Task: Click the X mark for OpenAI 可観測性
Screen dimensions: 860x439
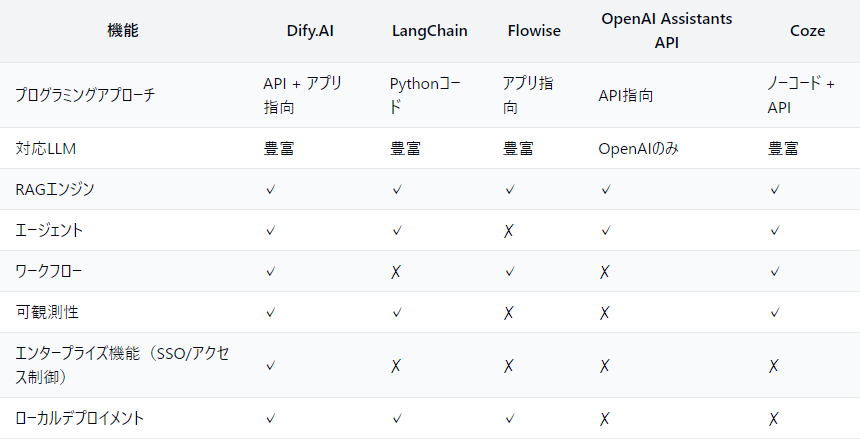Action: [x=605, y=313]
